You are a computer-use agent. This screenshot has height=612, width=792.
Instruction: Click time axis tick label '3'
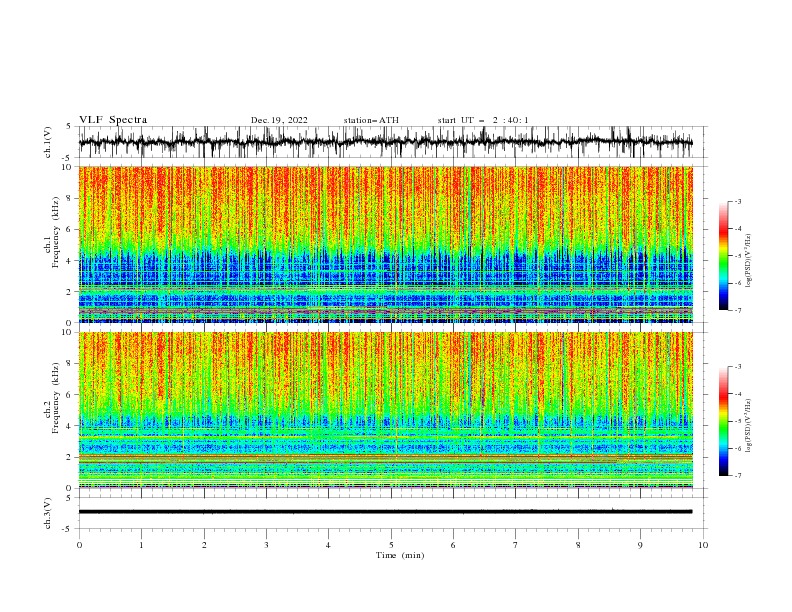(266, 545)
